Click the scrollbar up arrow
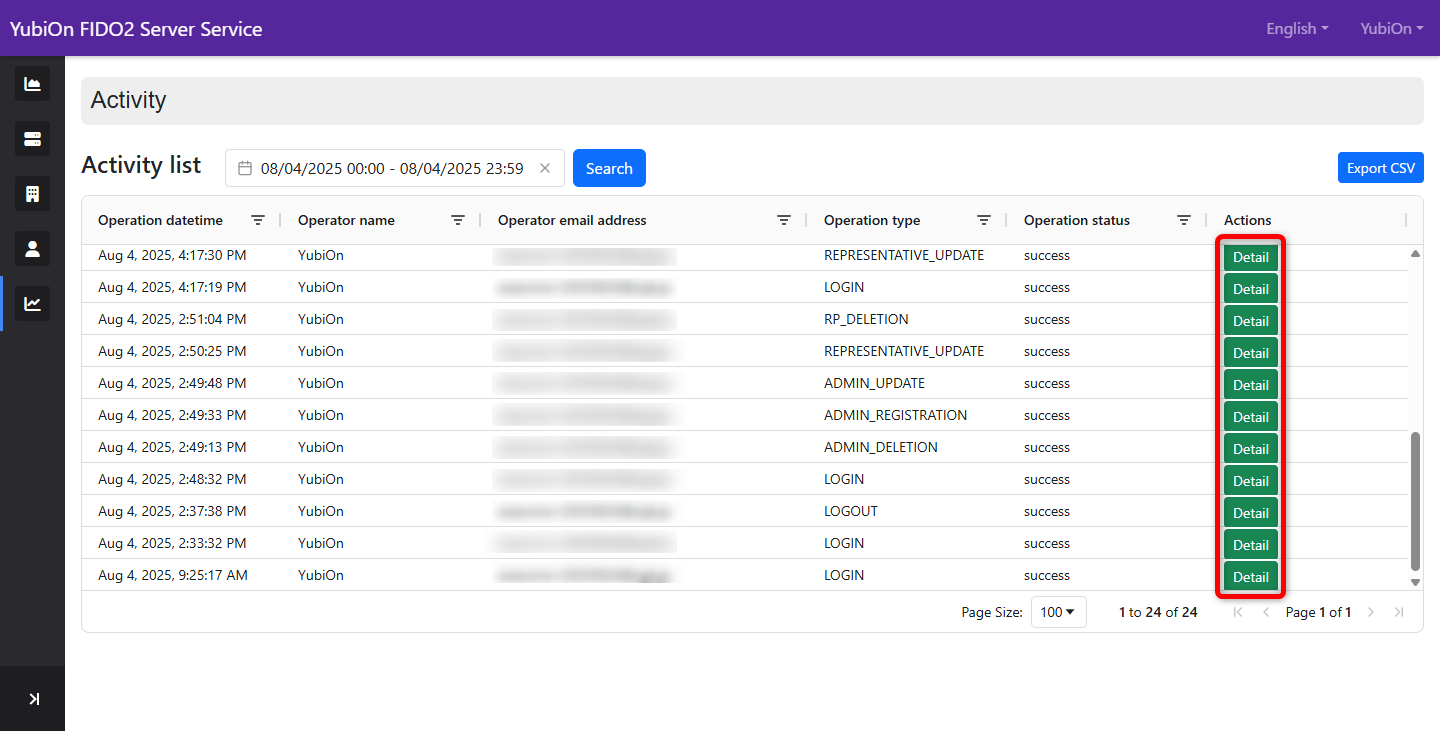 click(1415, 254)
